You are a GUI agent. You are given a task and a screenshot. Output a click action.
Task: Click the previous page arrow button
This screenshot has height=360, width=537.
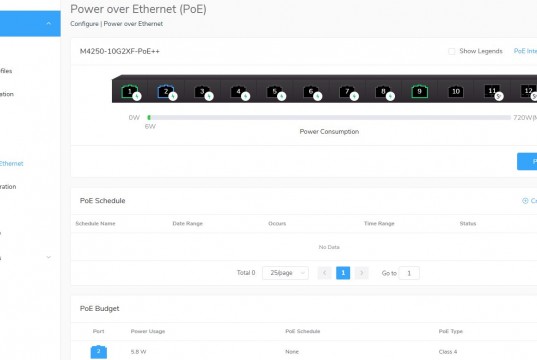pyautogui.click(x=325, y=273)
